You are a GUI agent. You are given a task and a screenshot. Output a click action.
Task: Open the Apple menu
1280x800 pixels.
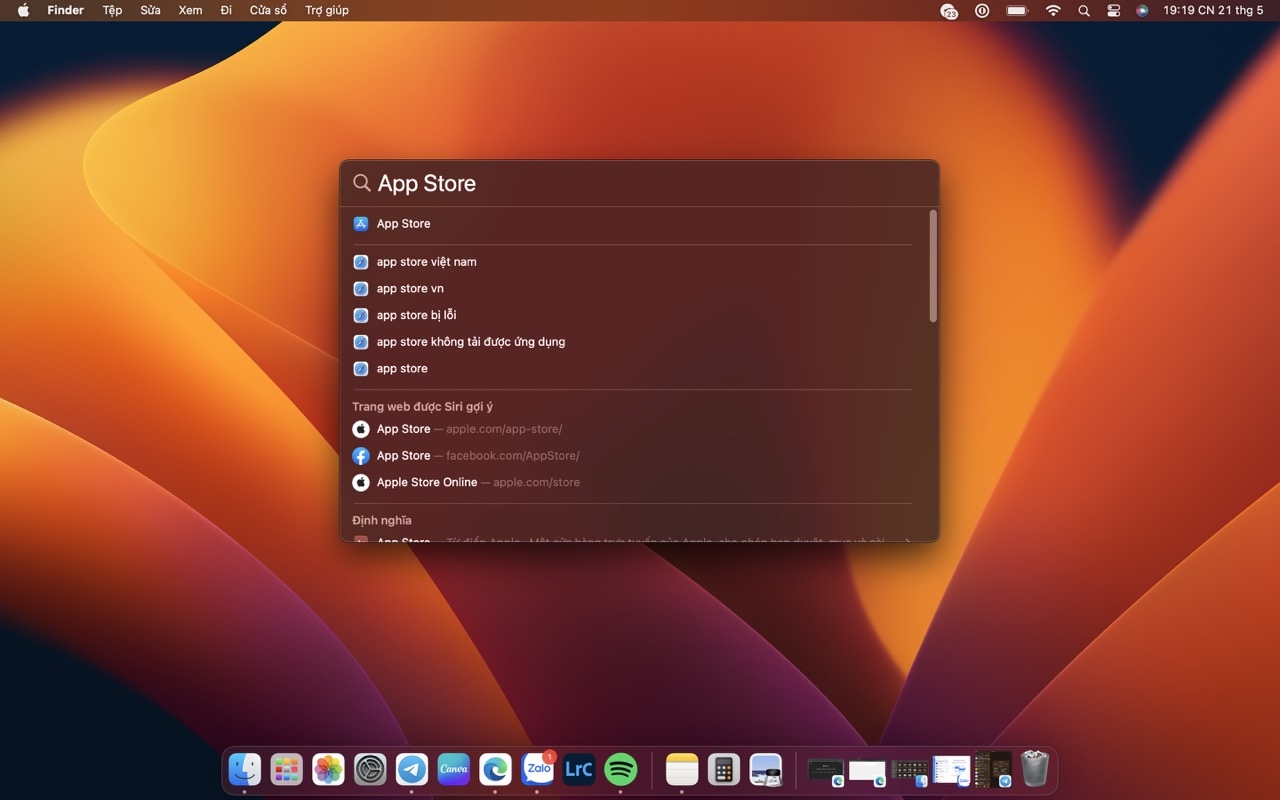click(23, 10)
